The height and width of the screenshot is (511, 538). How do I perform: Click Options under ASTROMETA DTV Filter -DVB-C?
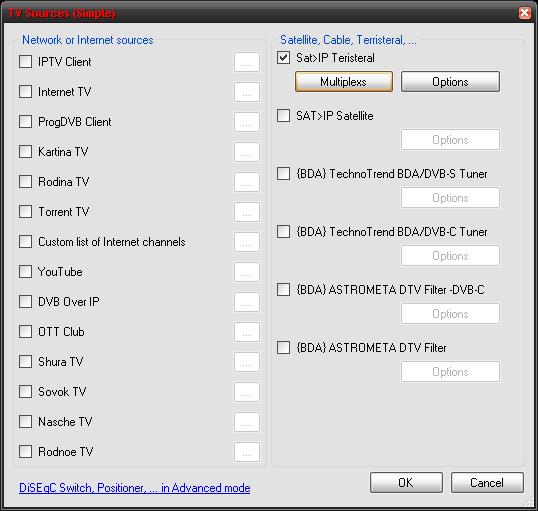pos(450,314)
